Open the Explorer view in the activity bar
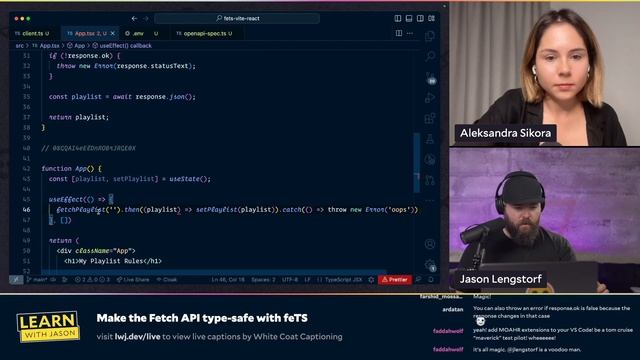 click(x=430, y=36)
